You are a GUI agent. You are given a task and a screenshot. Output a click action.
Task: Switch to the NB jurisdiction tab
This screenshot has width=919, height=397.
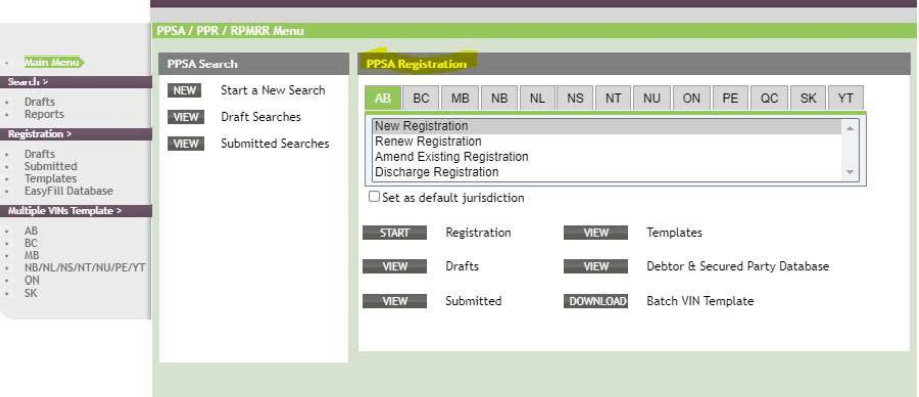pos(499,98)
